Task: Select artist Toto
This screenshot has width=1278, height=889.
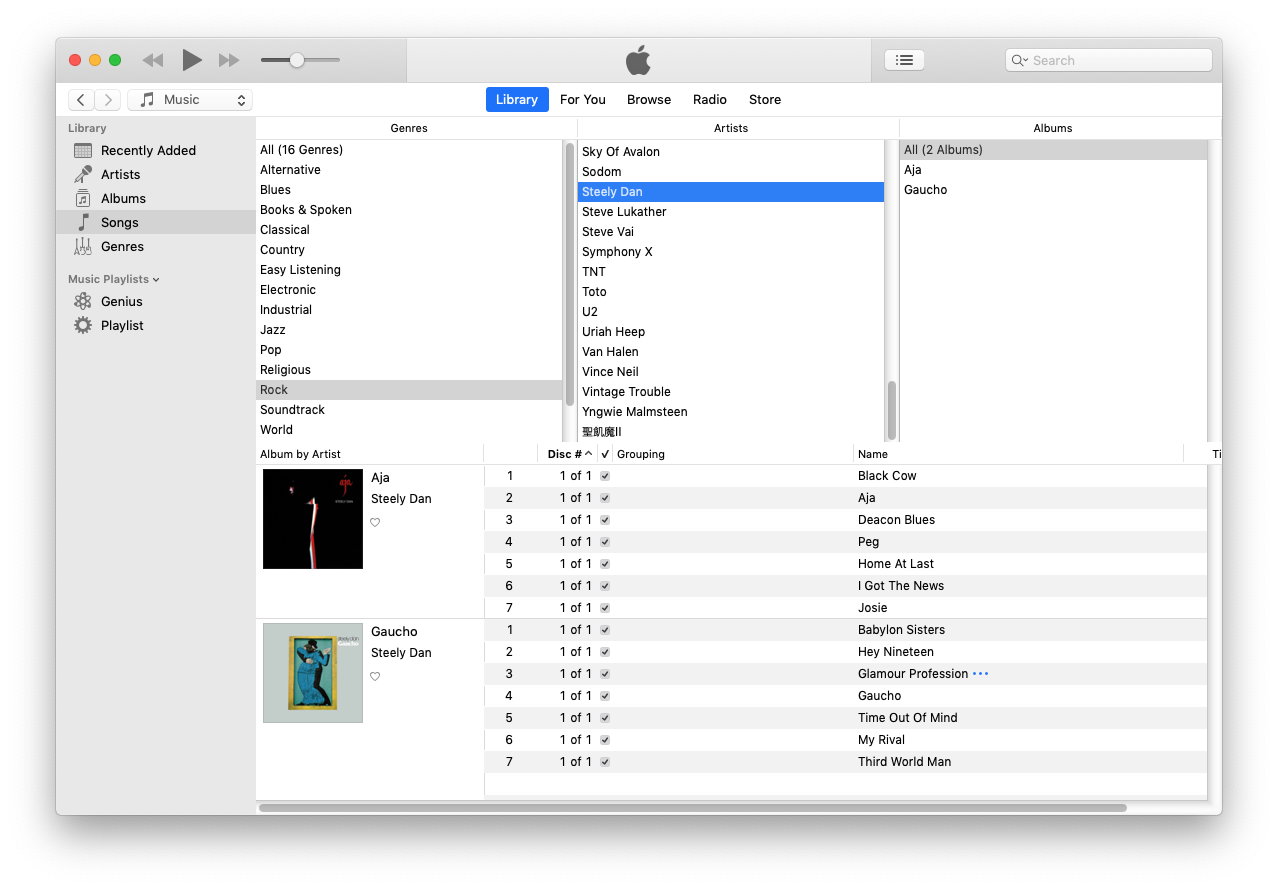Action: [731, 292]
